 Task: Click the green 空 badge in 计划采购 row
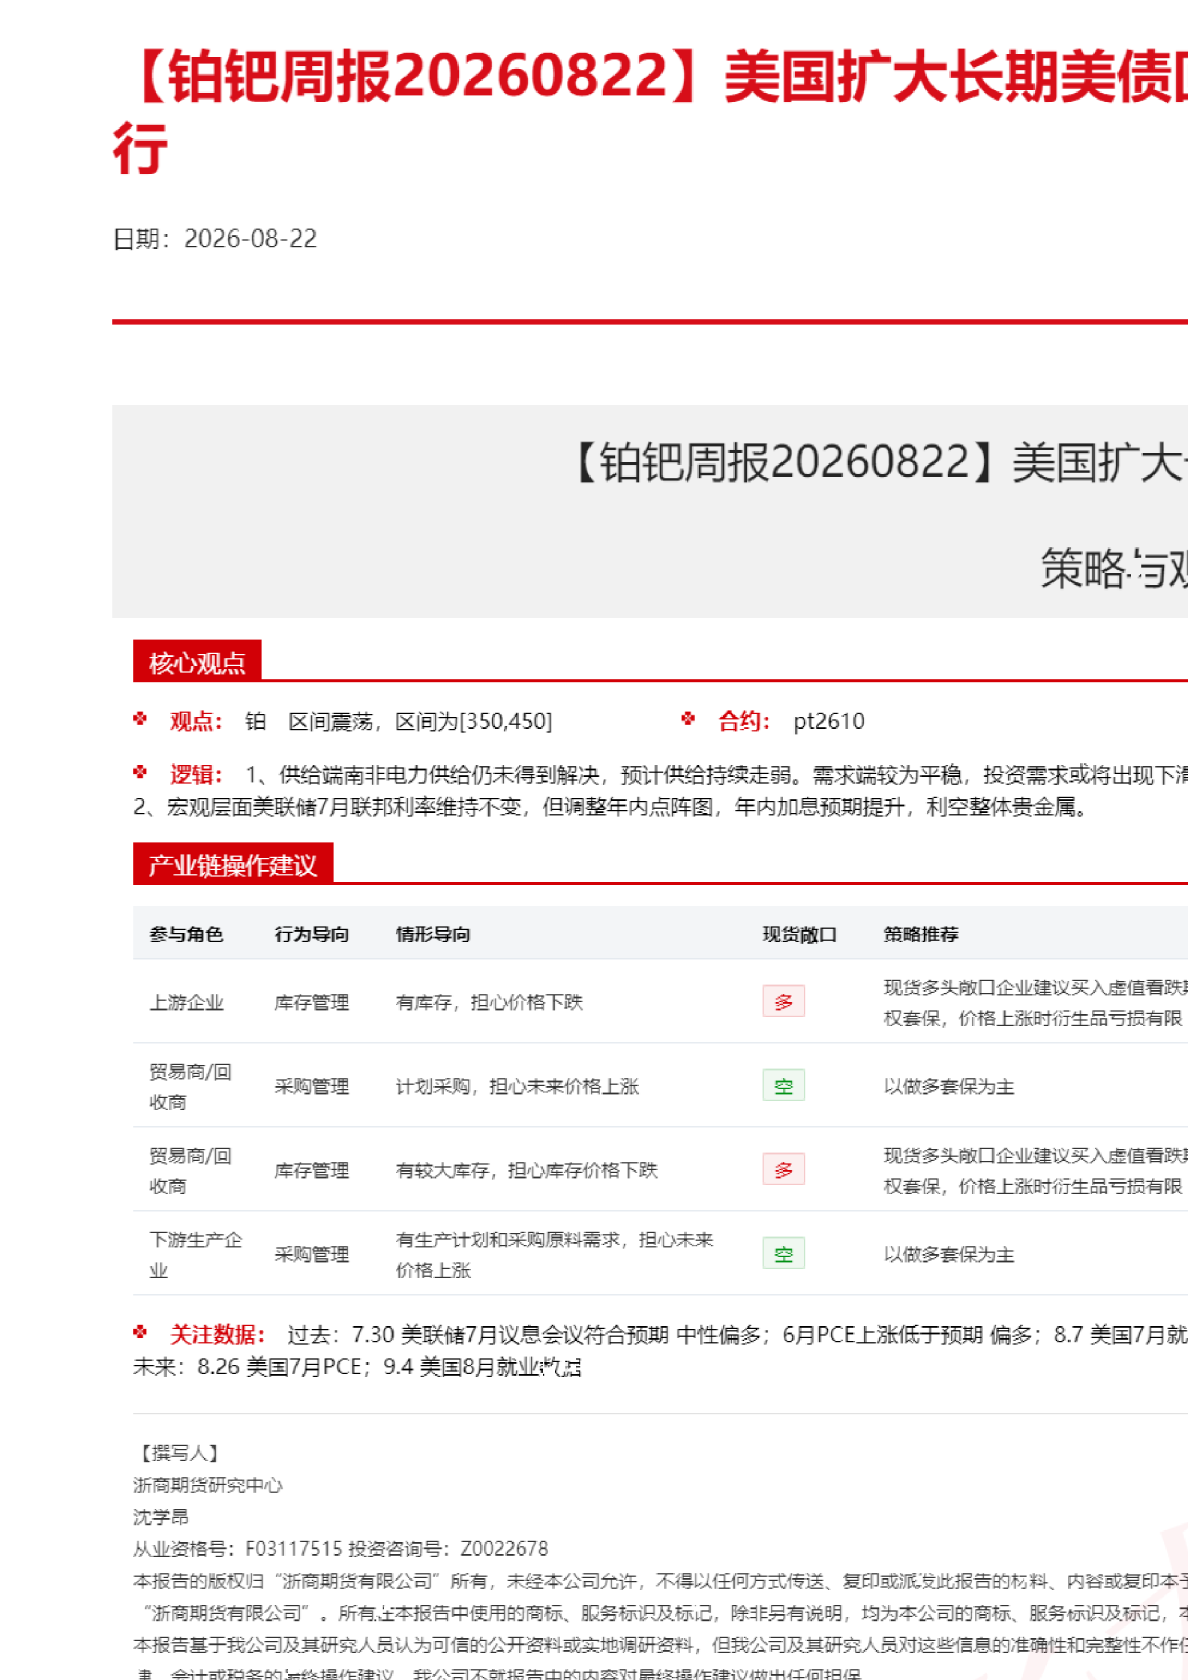(784, 1086)
